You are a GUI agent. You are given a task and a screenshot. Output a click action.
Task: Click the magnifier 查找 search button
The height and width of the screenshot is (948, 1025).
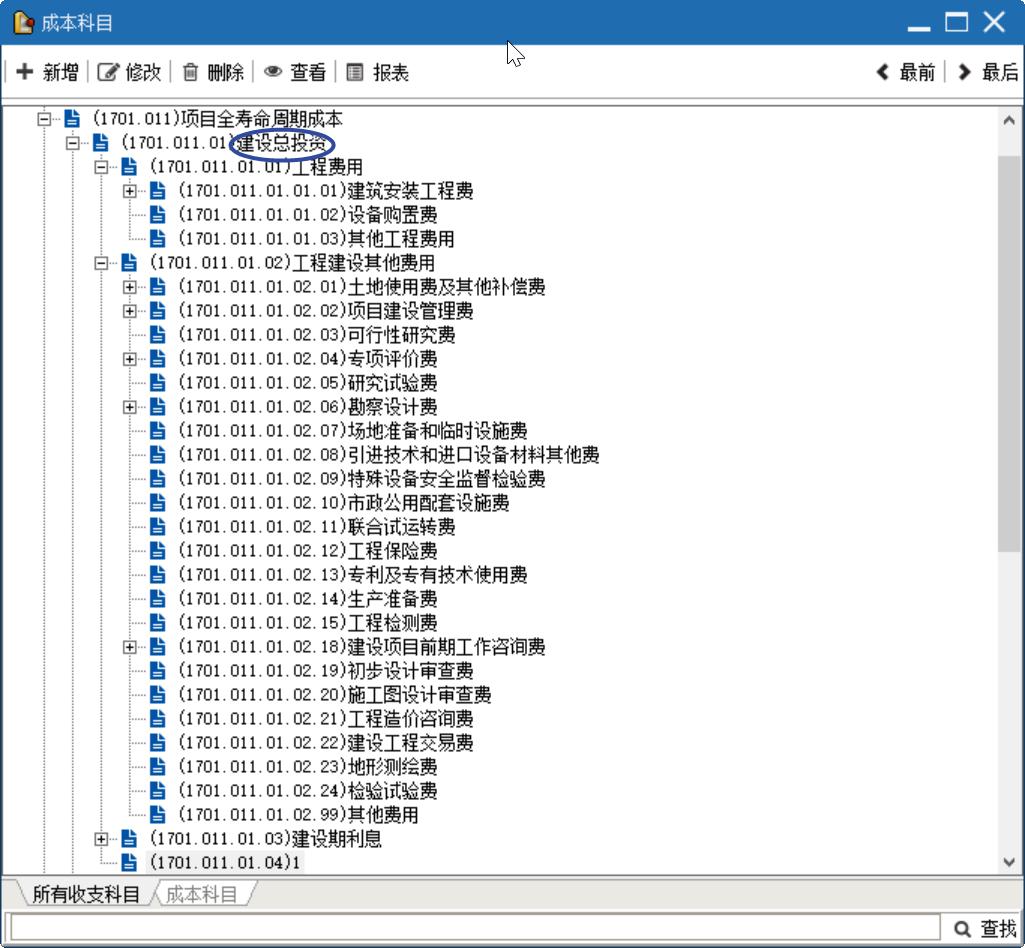pyautogui.click(x=984, y=929)
